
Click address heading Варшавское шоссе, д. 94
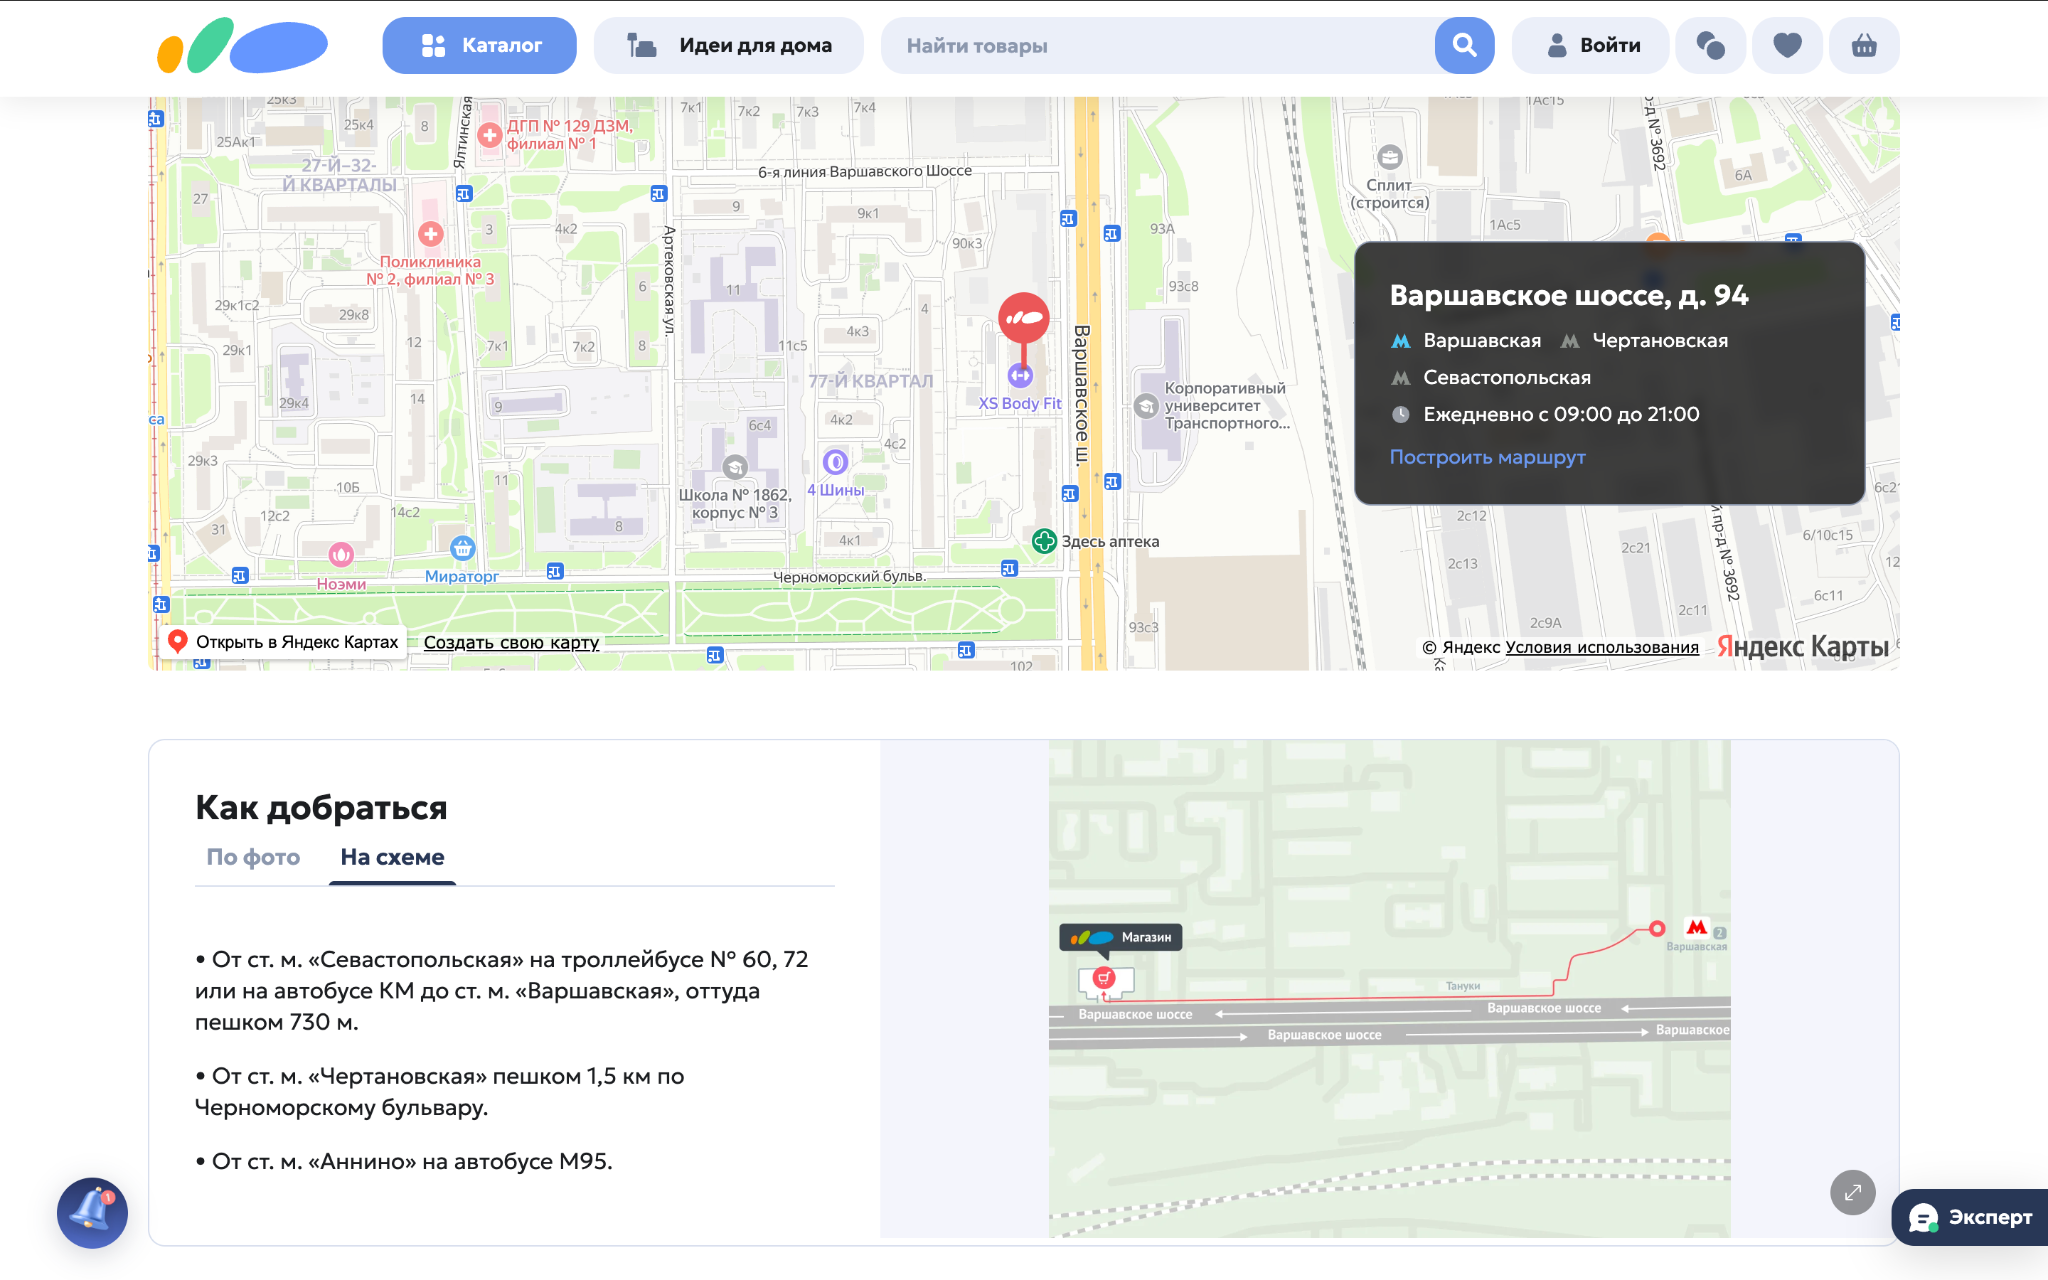pyautogui.click(x=1569, y=296)
